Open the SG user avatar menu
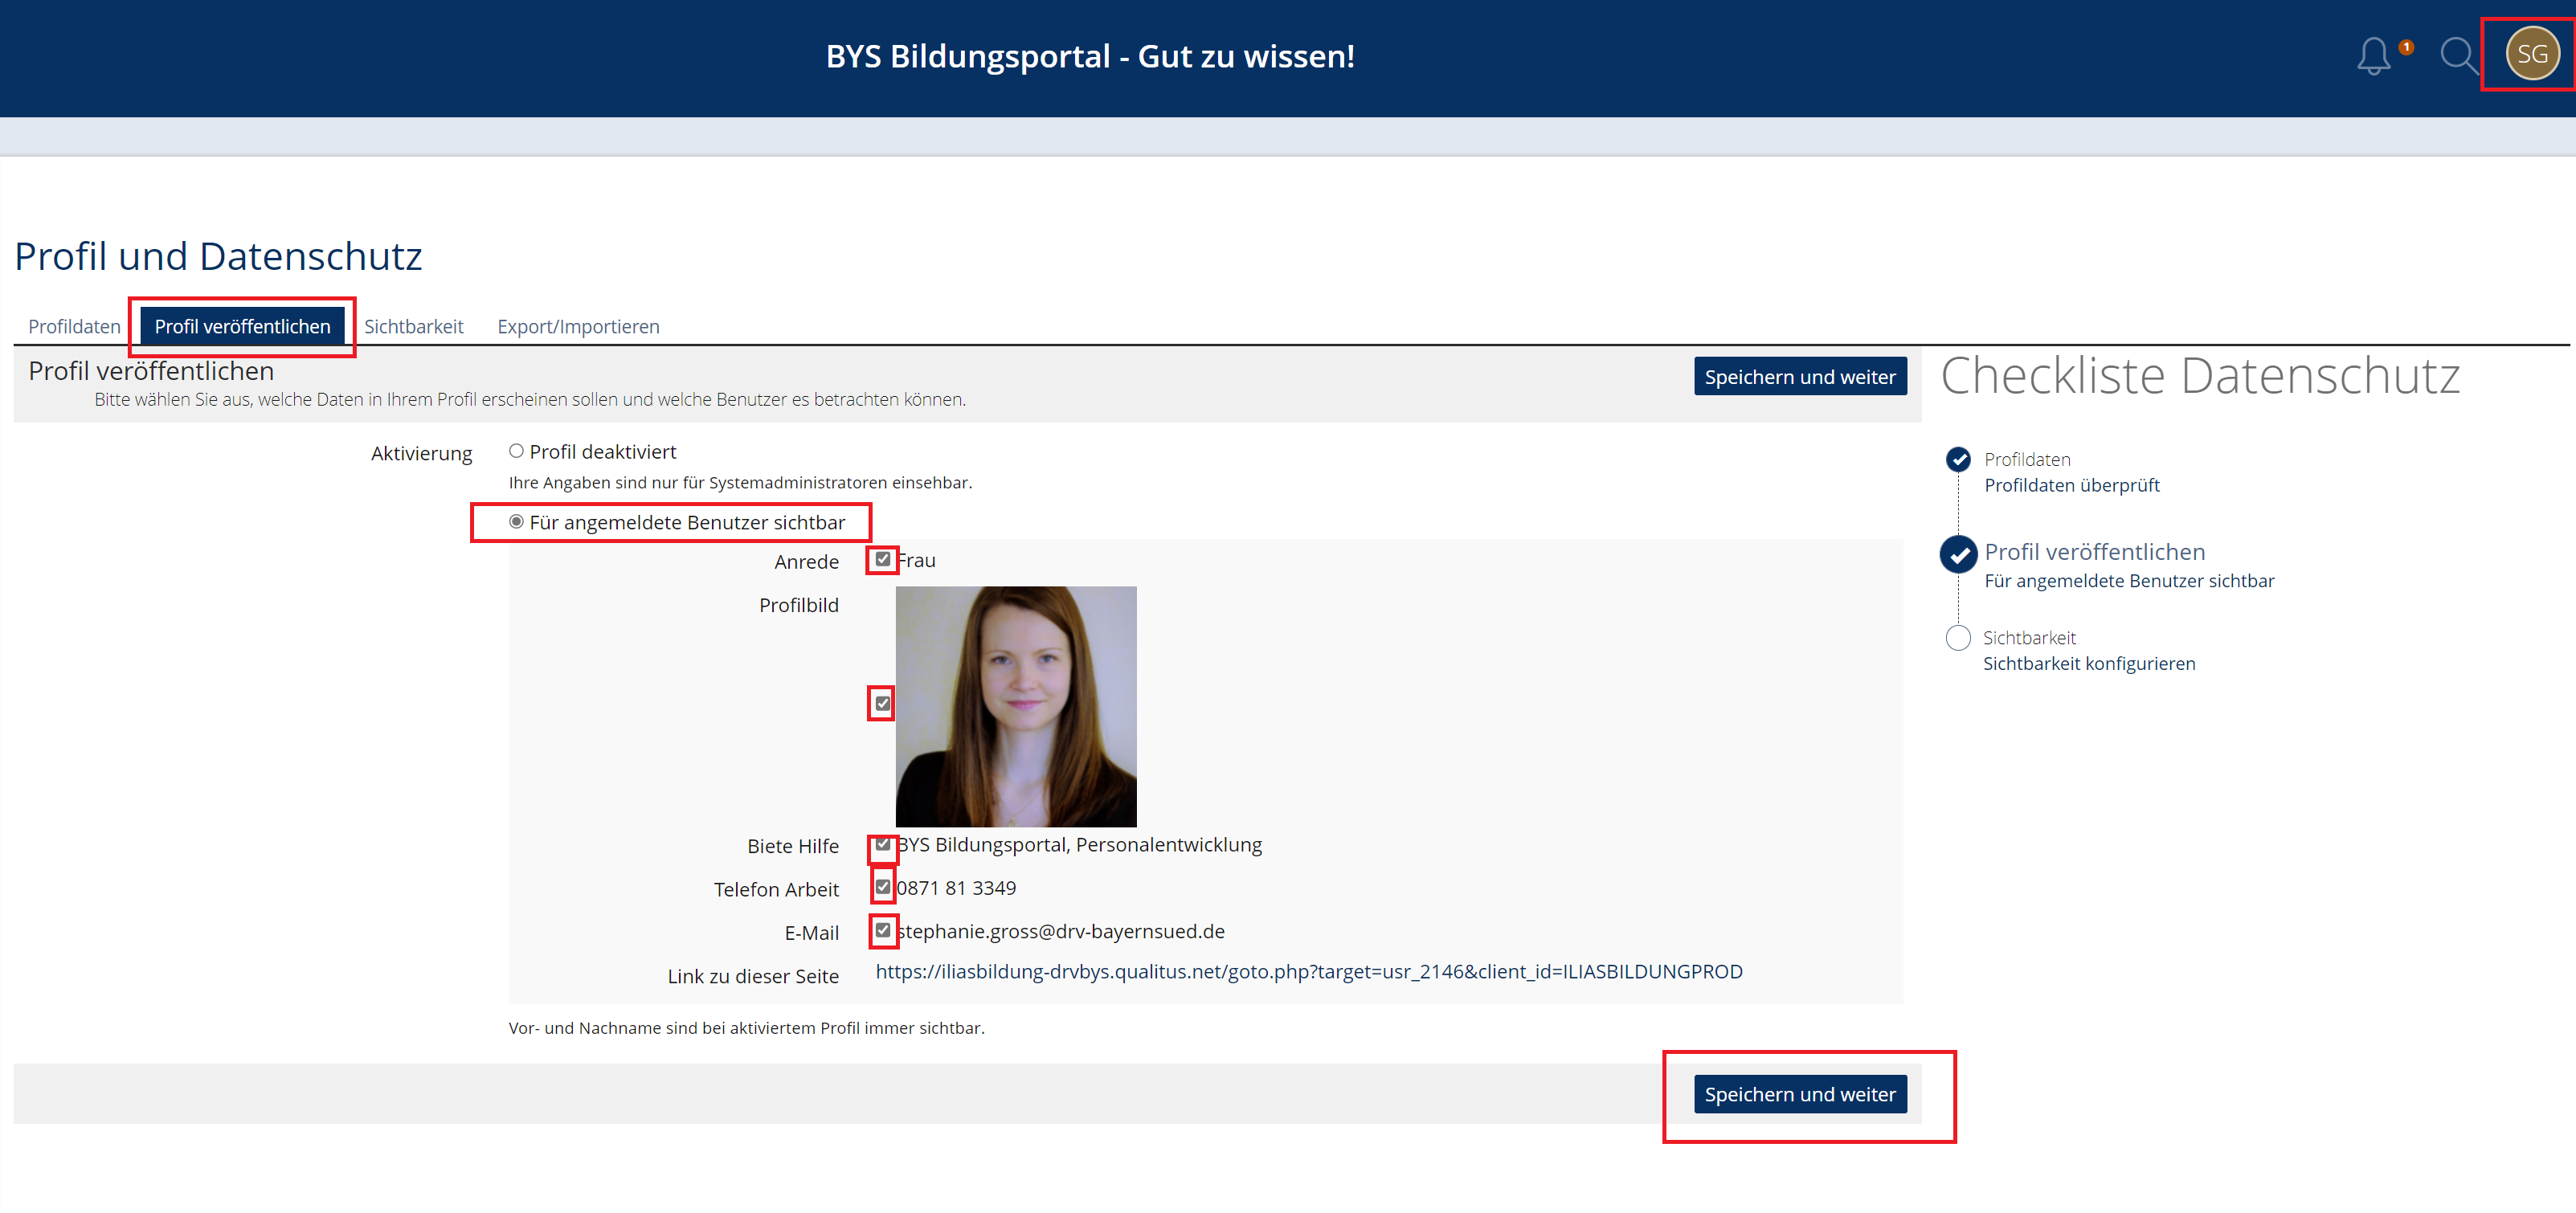This screenshot has width=2576, height=1213. tap(2531, 54)
